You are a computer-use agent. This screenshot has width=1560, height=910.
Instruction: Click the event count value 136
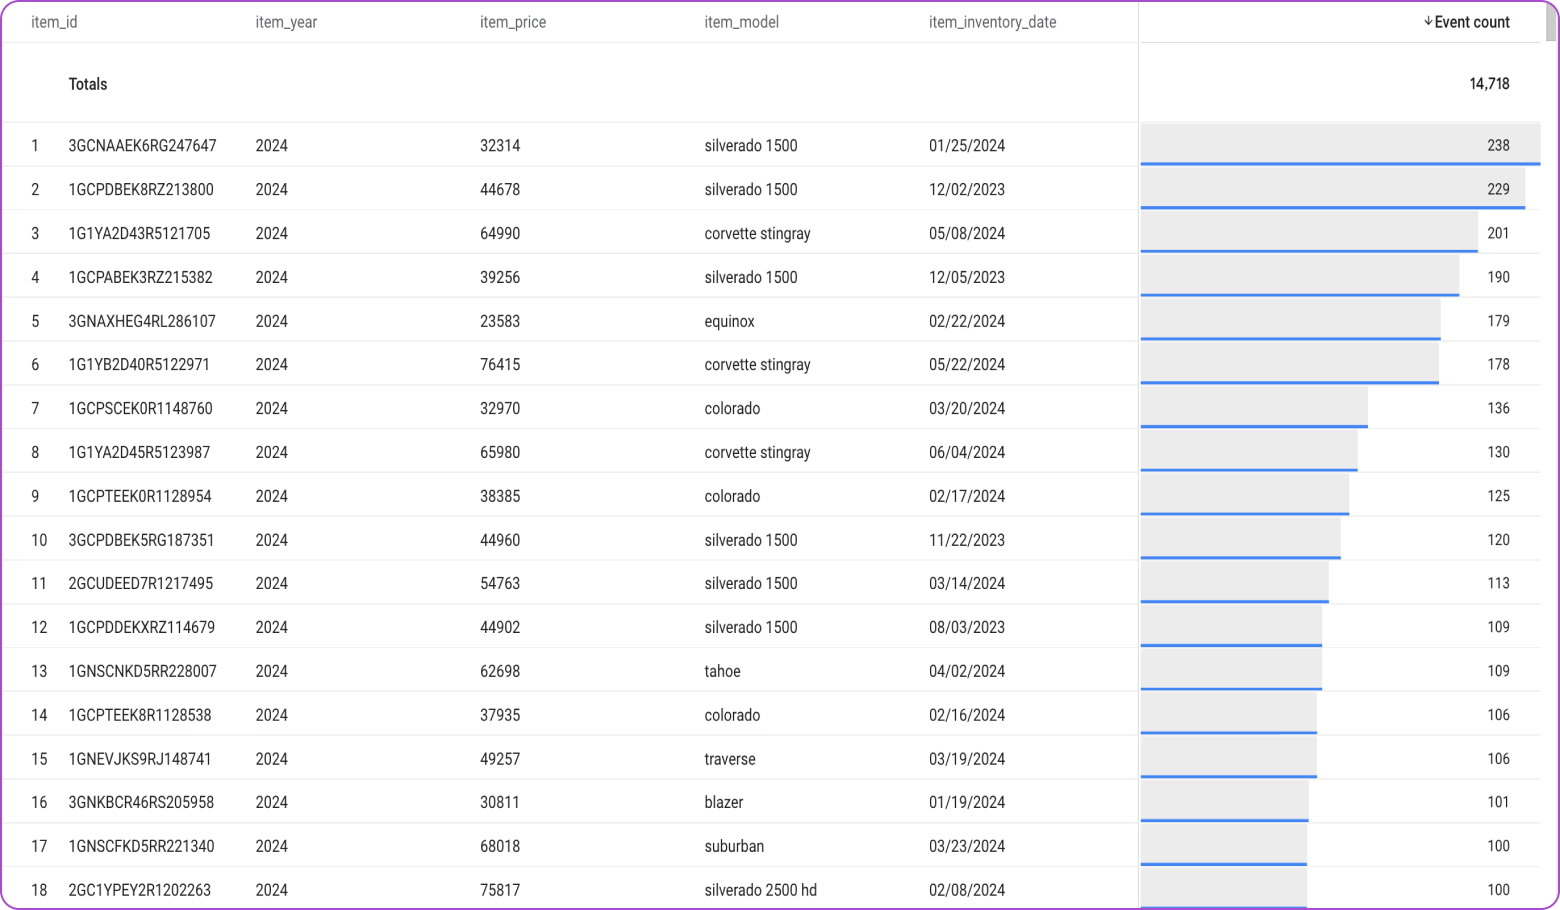point(1498,409)
